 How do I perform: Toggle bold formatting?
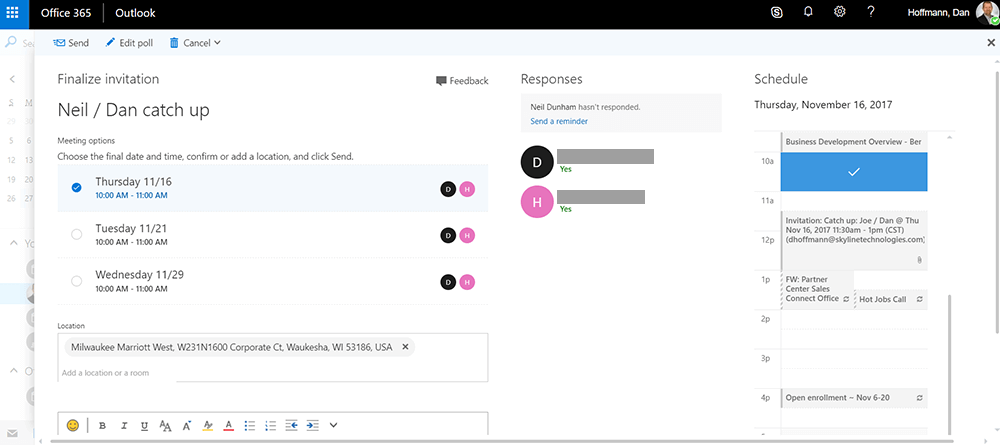click(x=102, y=425)
